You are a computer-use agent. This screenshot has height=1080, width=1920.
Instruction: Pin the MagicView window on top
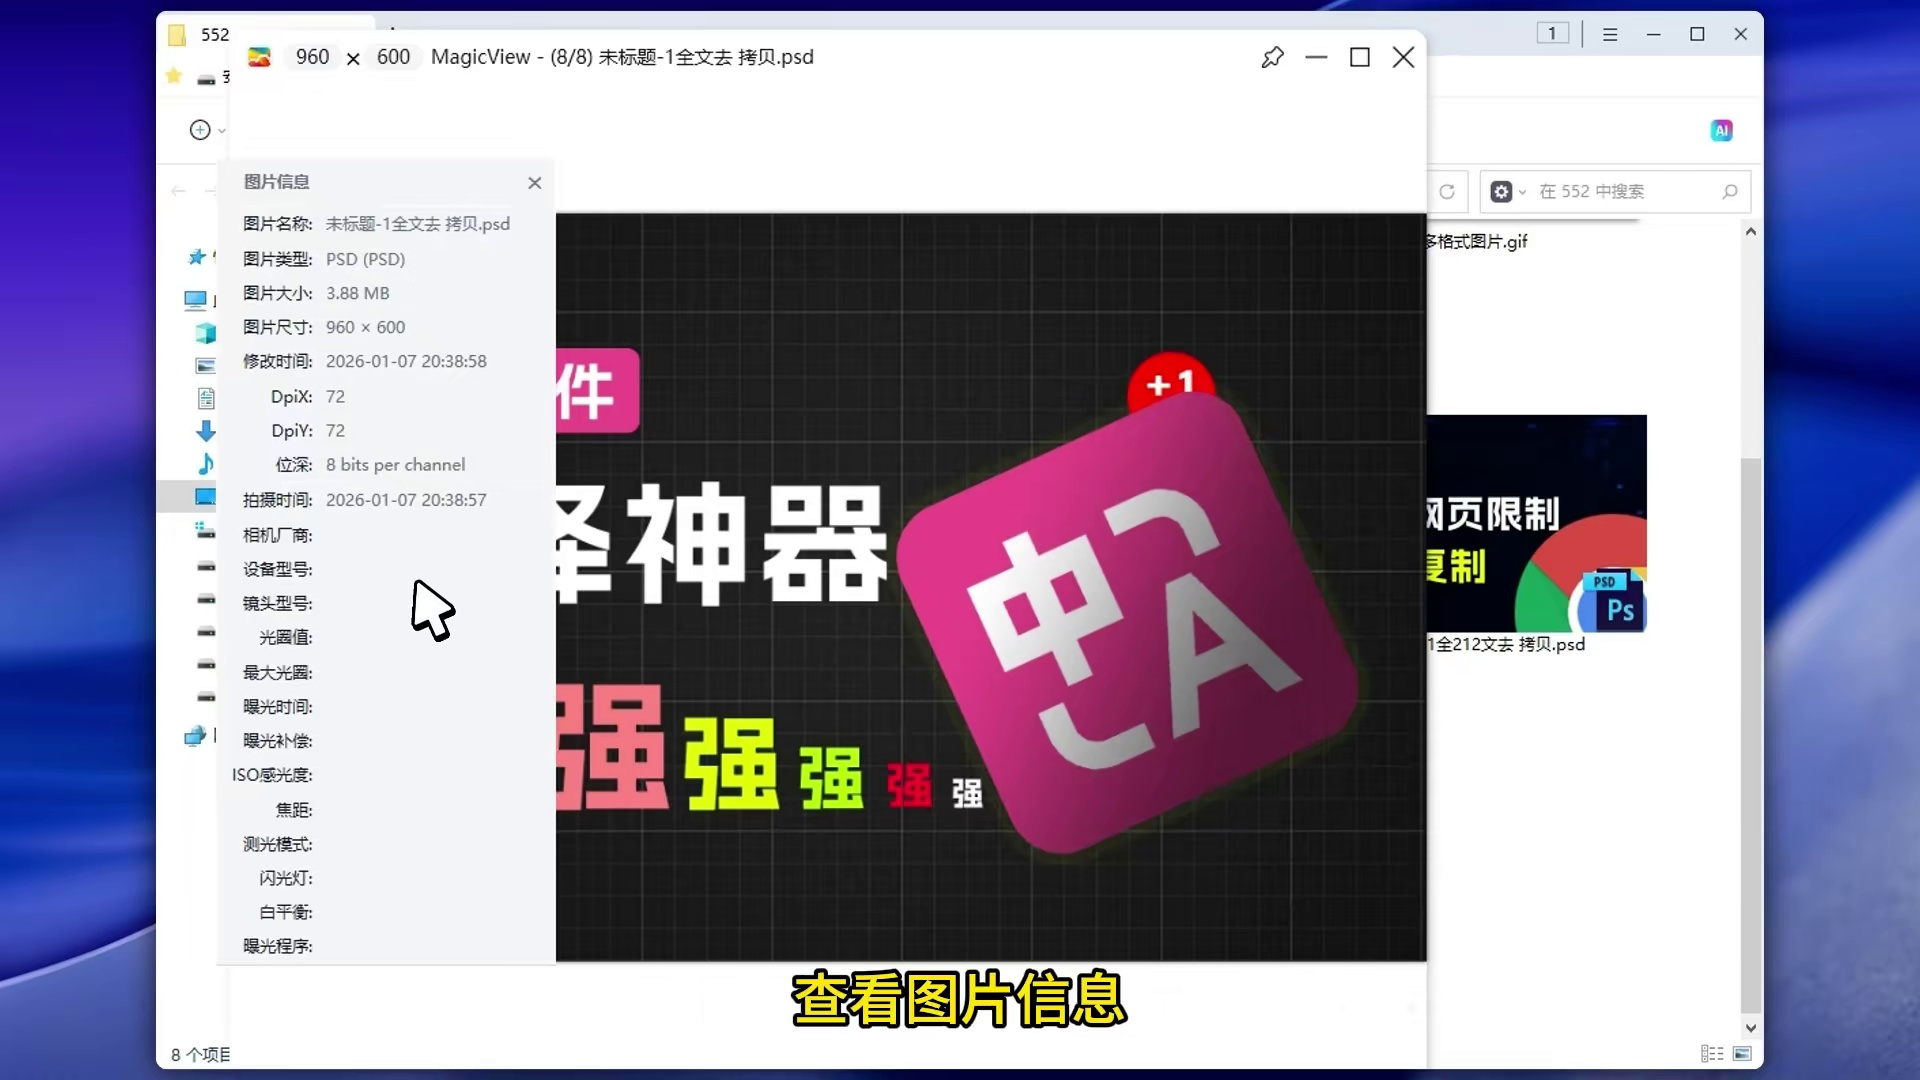coord(1272,57)
